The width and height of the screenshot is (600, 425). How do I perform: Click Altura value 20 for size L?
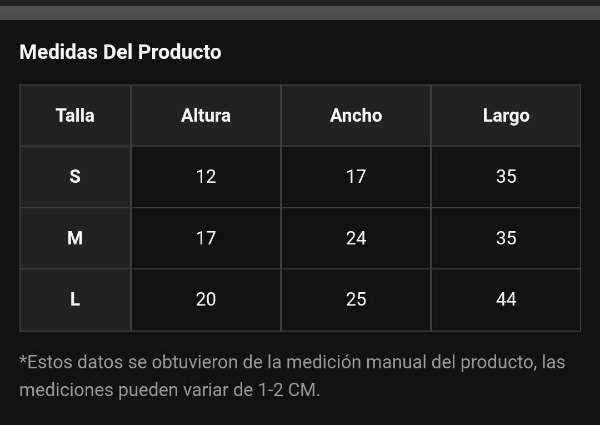click(206, 300)
